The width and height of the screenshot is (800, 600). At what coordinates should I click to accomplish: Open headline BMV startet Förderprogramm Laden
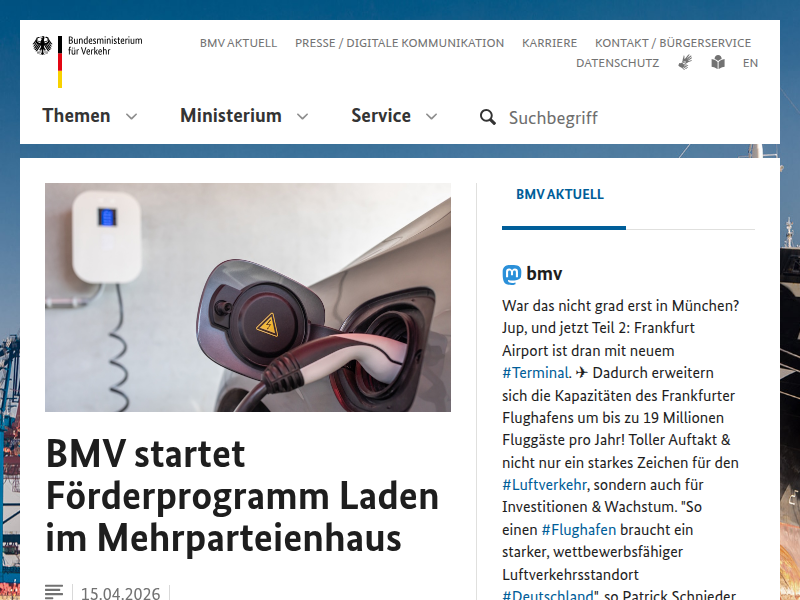tap(242, 495)
